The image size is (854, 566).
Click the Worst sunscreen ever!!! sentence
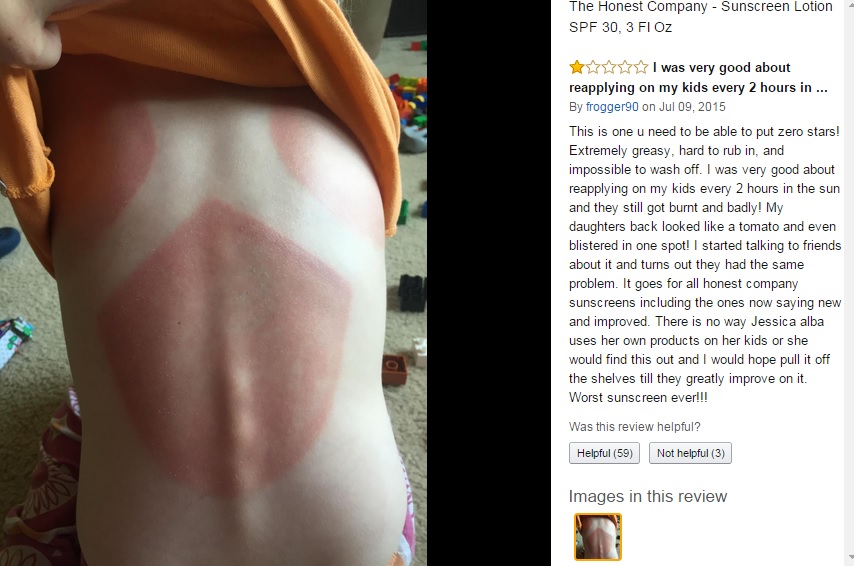point(638,397)
